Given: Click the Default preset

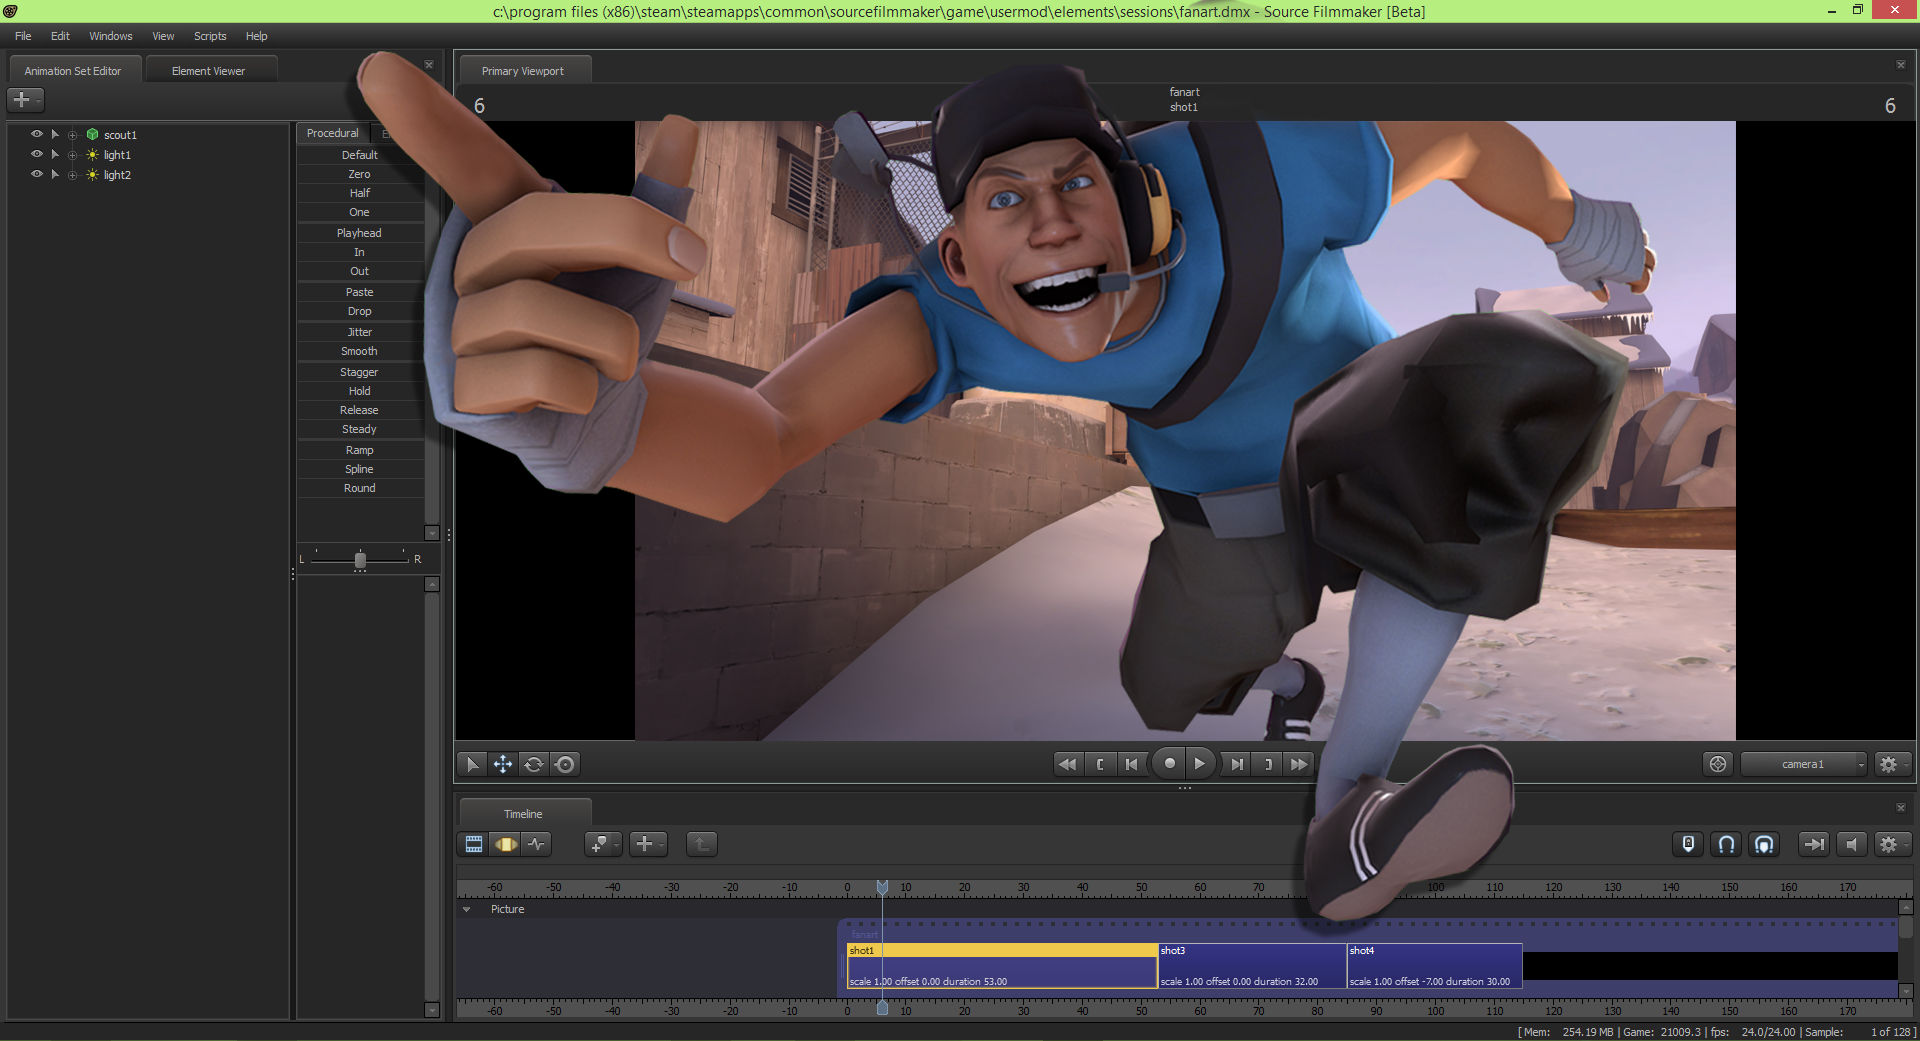Looking at the screenshot, I should pyautogui.click(x=360, y=155).
